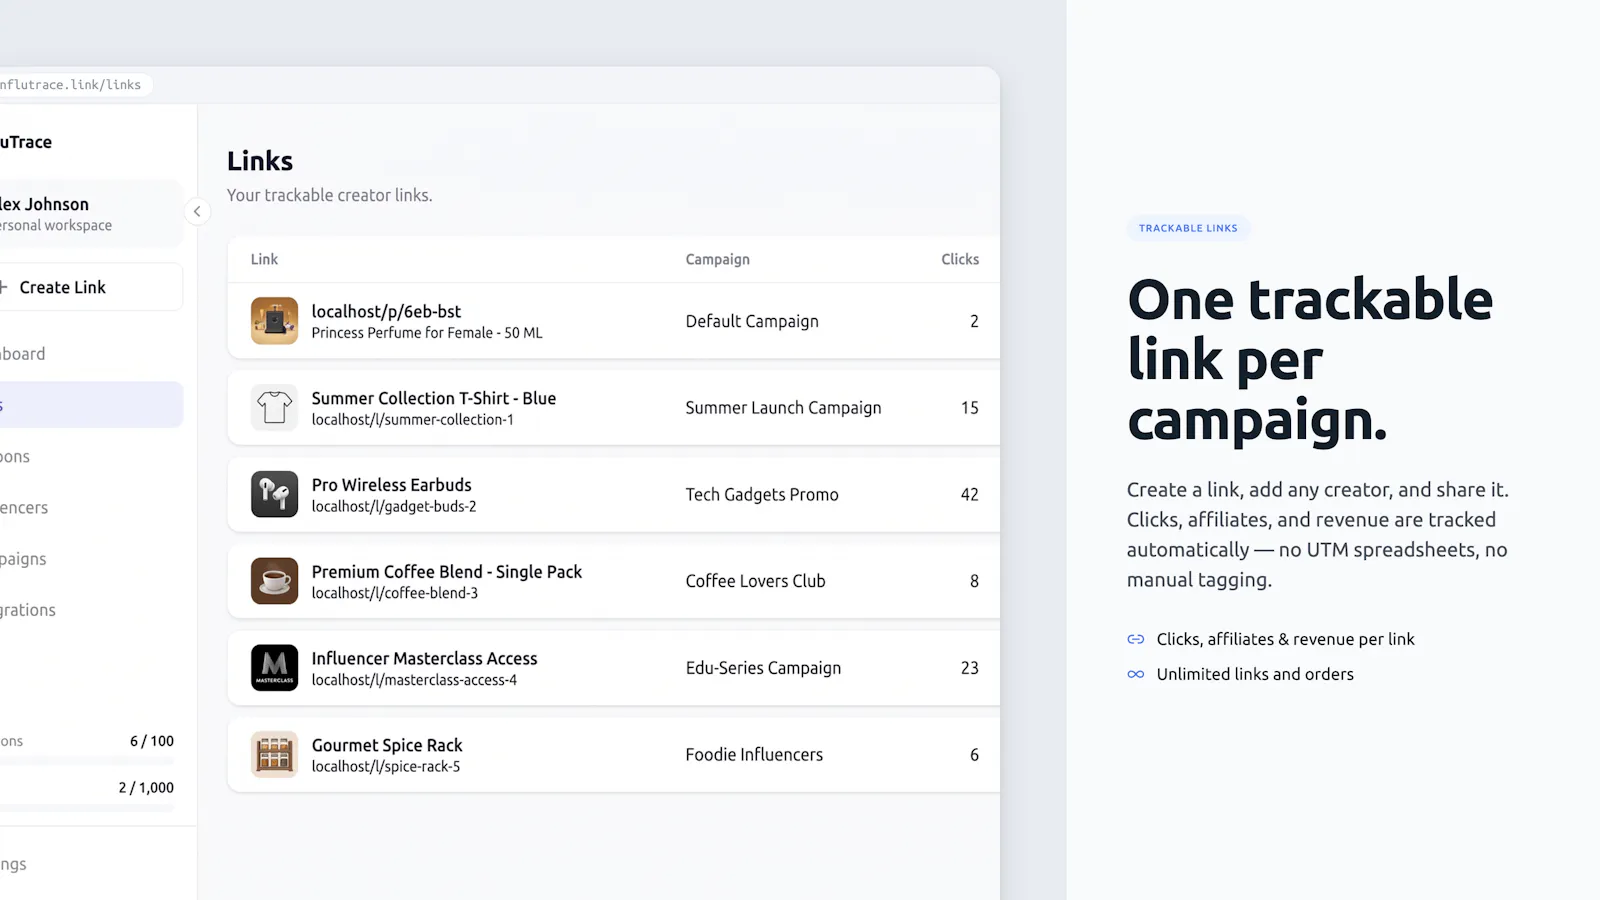The image size is (1600, 900).
Task: Open the Integrations sidebar item
Action: coord(91,610)
